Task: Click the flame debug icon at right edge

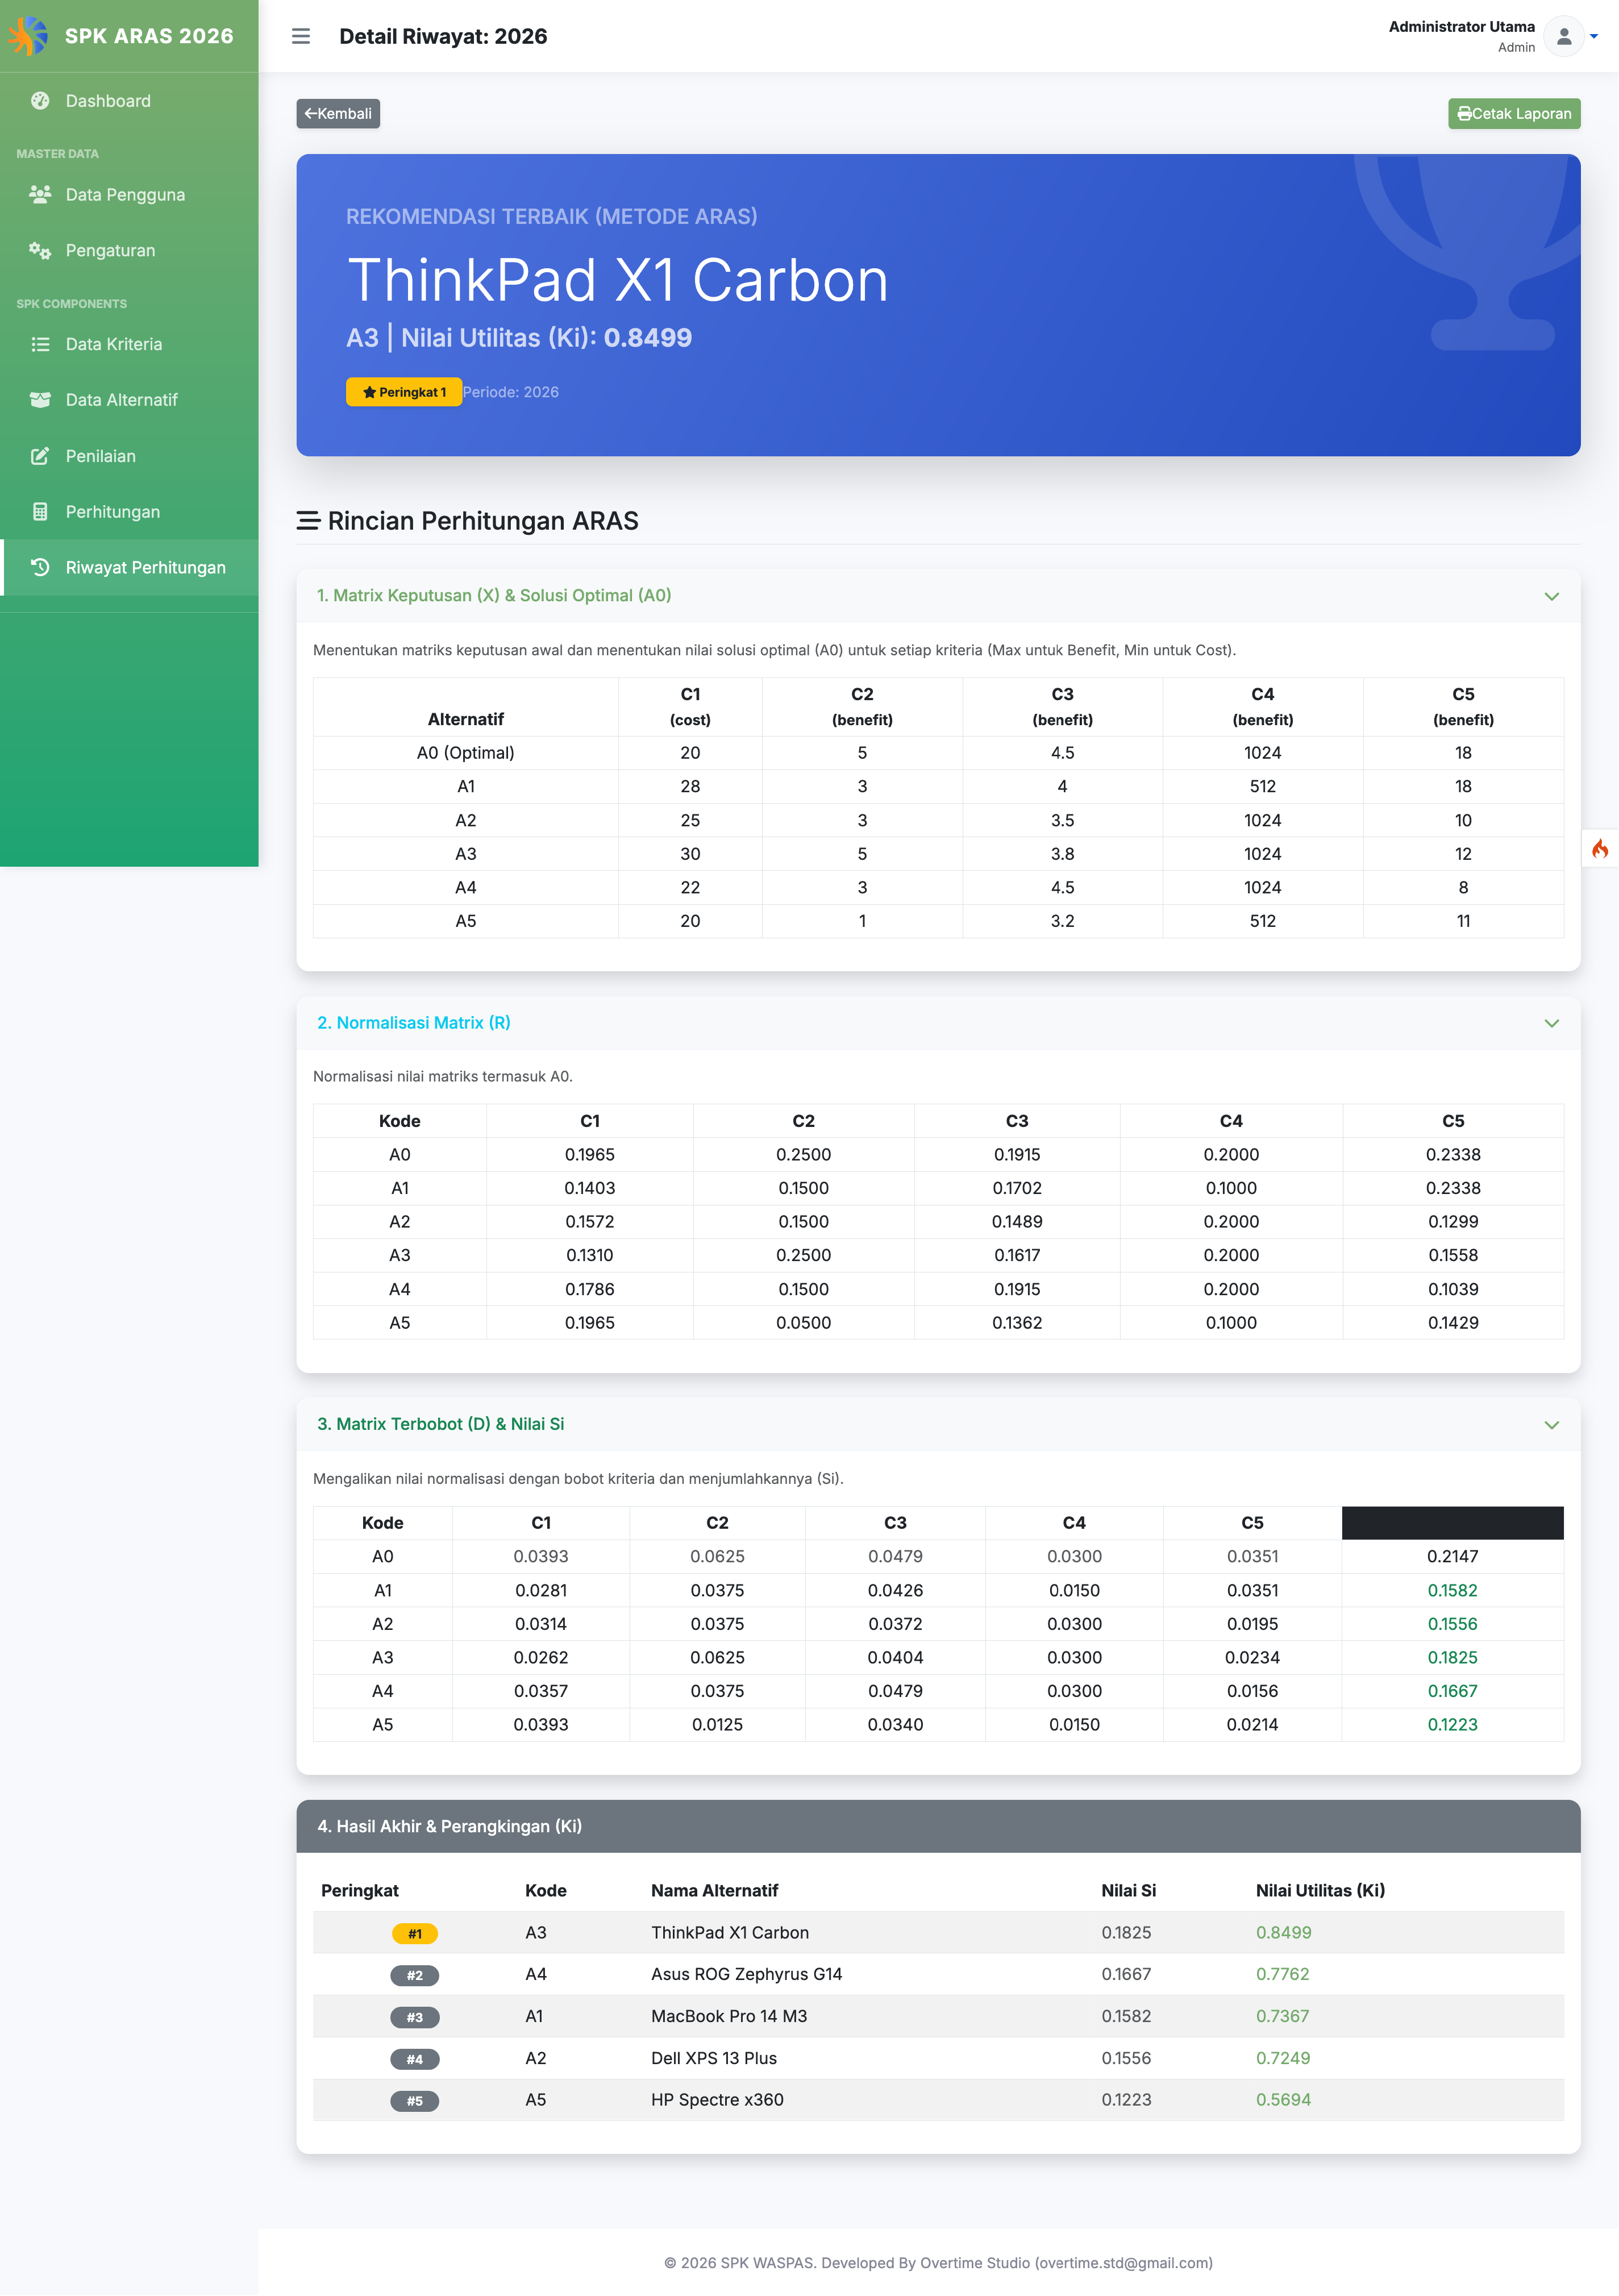Action: click(1600, 849)
